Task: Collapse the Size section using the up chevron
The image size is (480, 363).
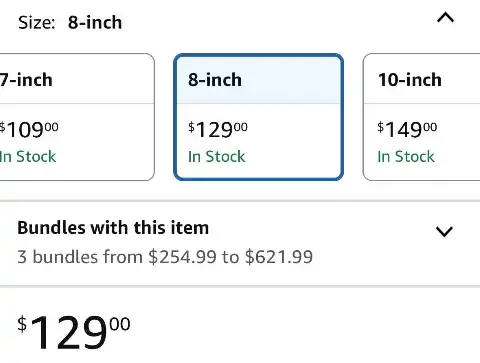Action: (x=445, y=18)
